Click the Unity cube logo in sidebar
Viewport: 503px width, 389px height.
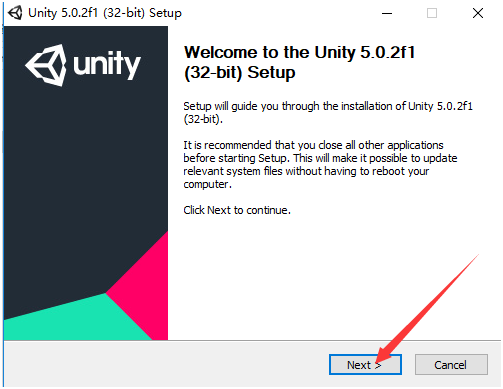(x=46, y=65)
